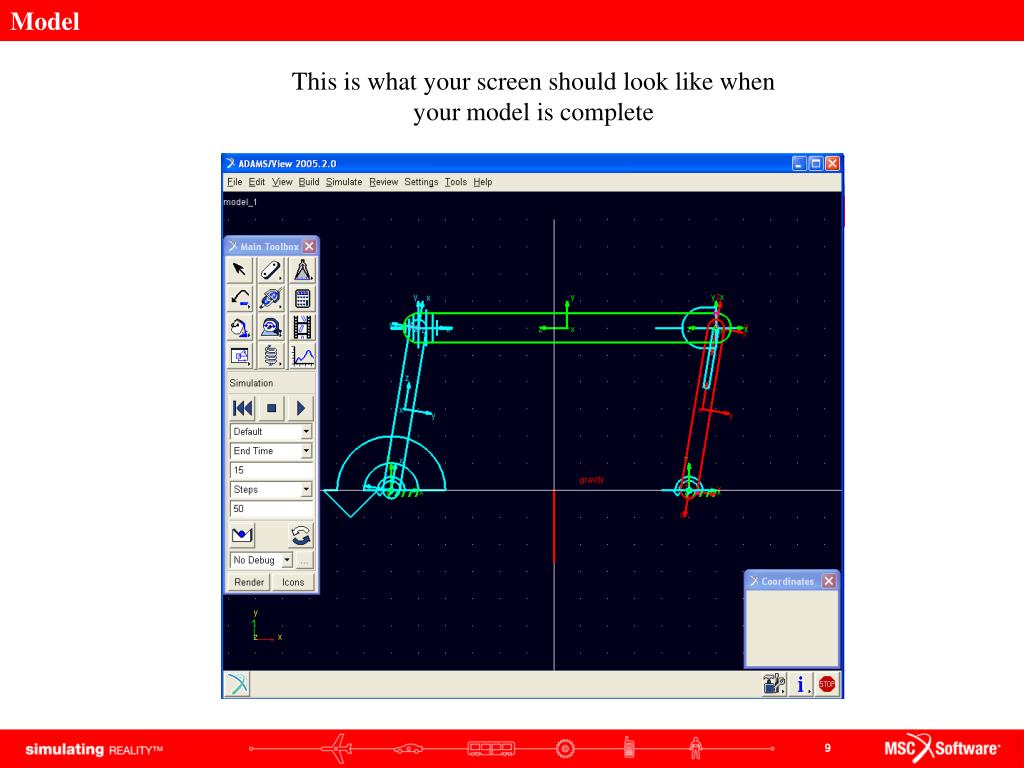This screenshot has width=1024, height=768.
Task: Click the Simulation label in toolbox
Action: (251, 383)
